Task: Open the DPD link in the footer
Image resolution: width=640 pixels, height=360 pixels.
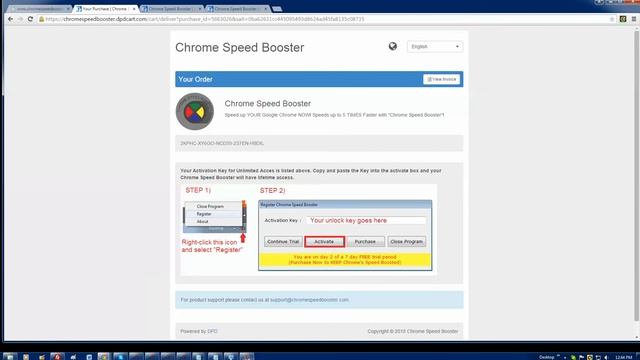Action: [212, 331]
